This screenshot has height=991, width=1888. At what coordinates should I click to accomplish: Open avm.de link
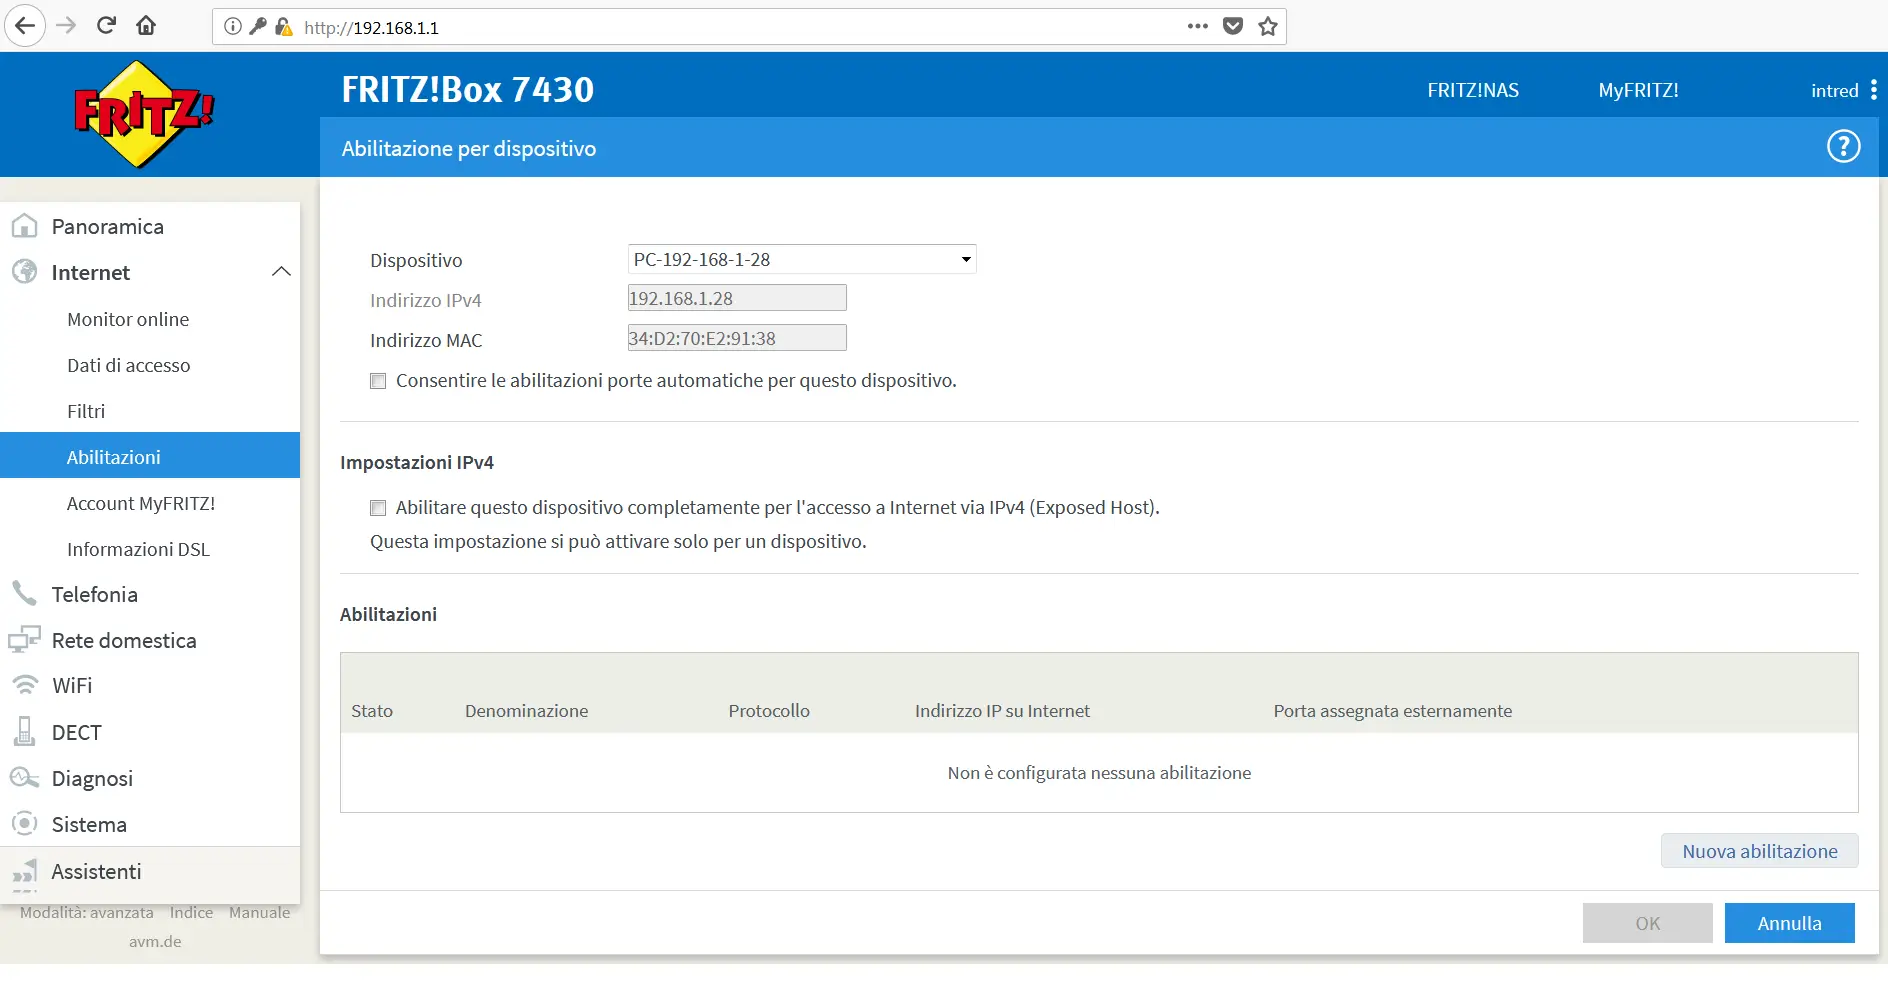(155, 941)
